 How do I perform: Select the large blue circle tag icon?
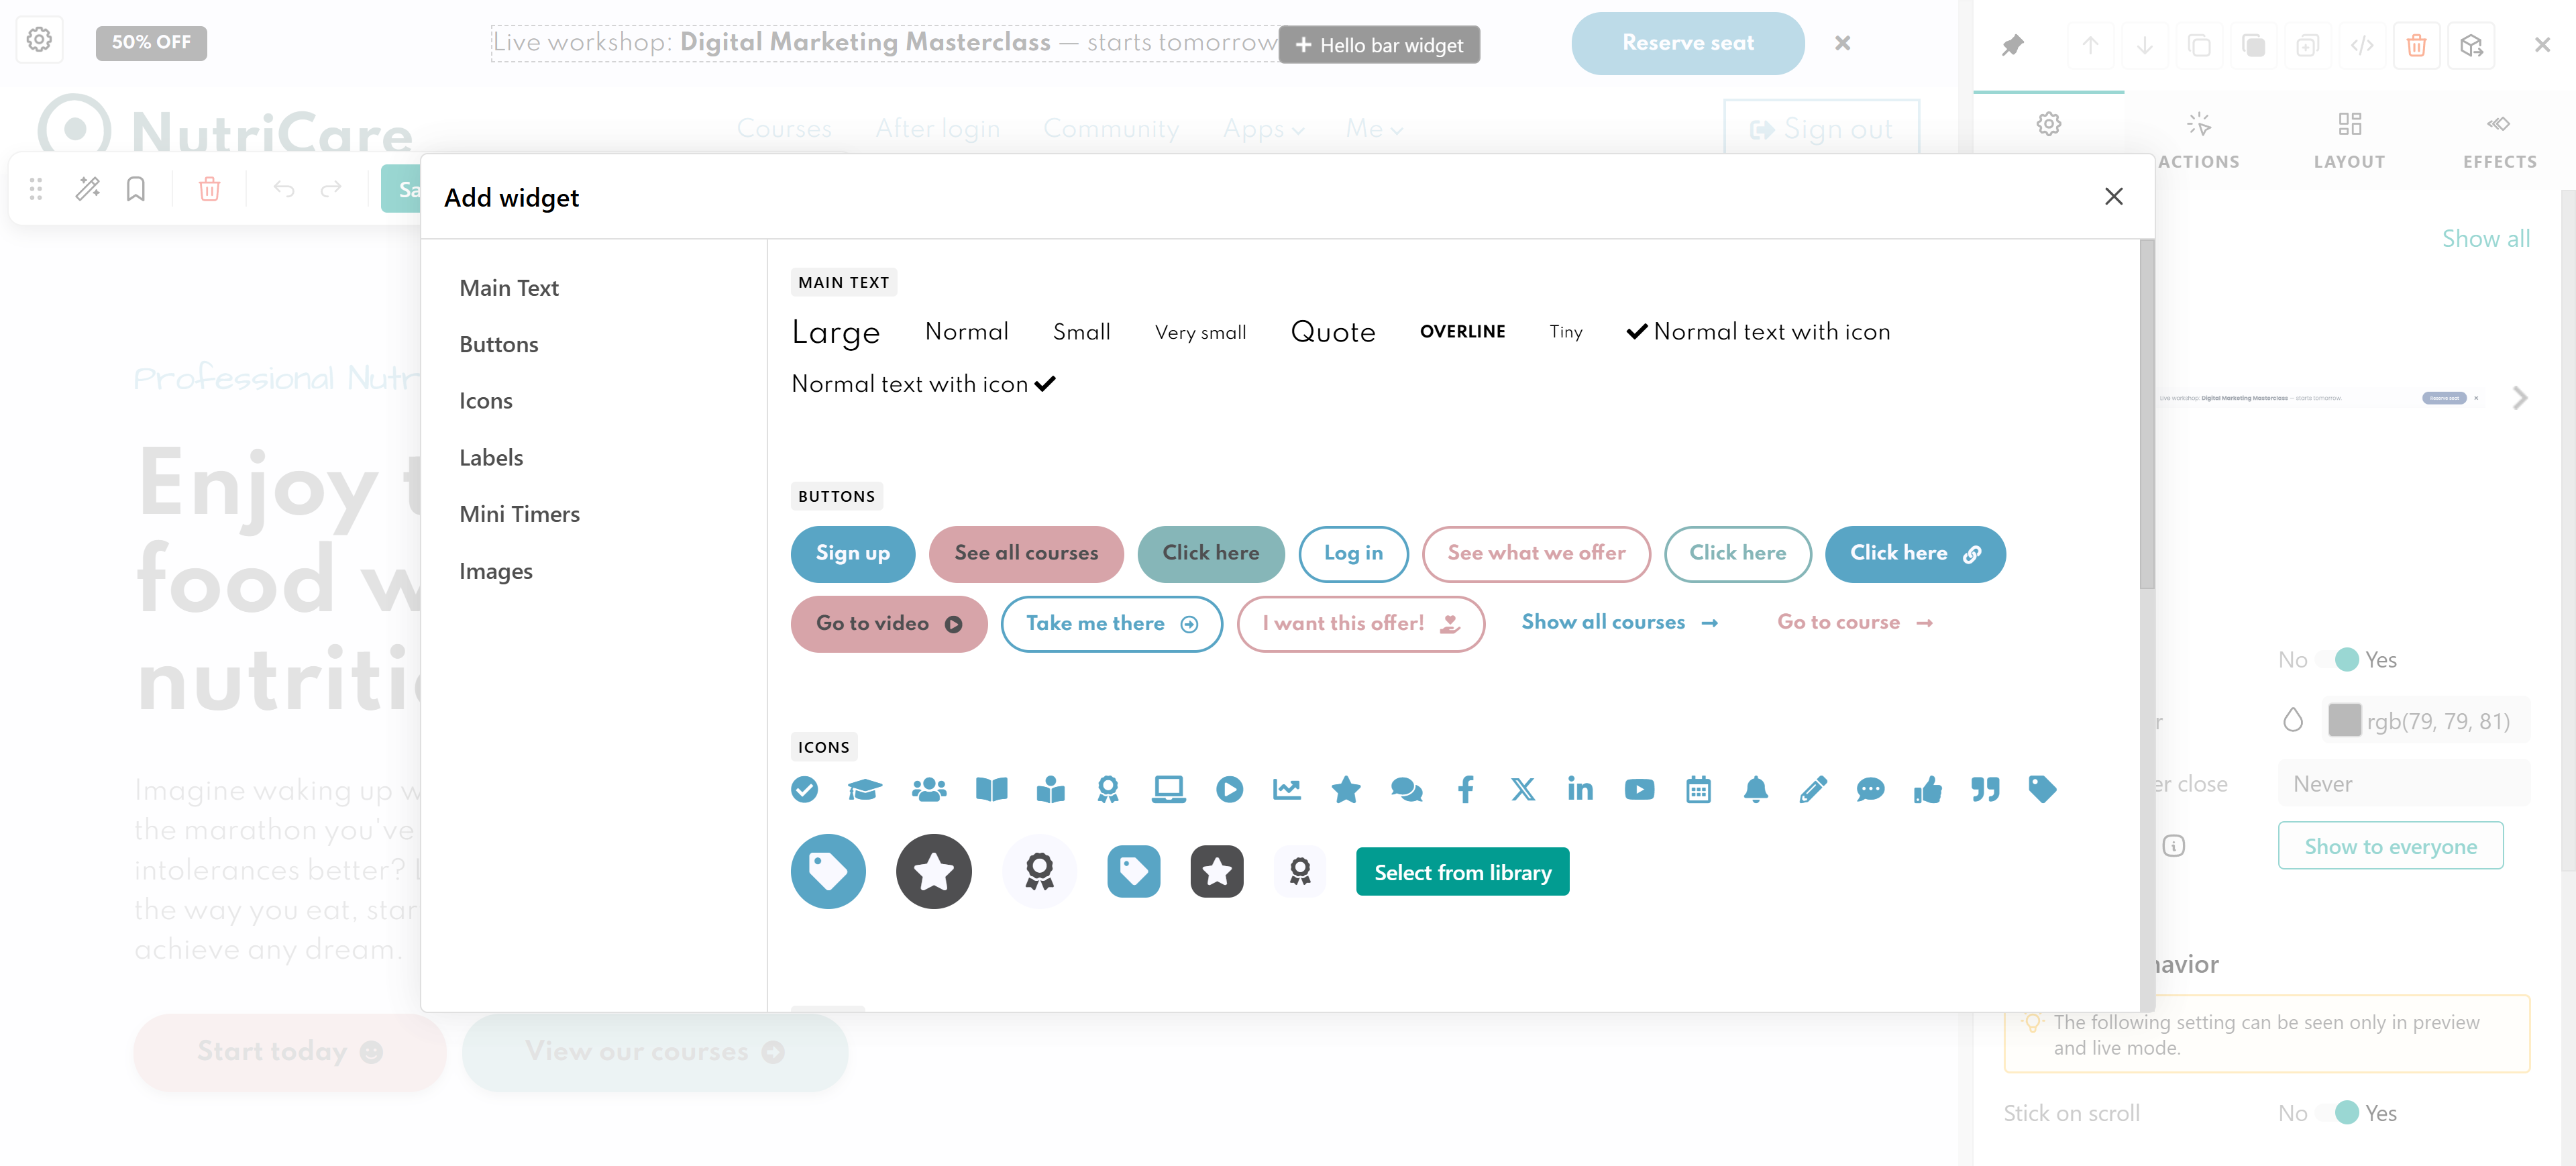point(828,871)
